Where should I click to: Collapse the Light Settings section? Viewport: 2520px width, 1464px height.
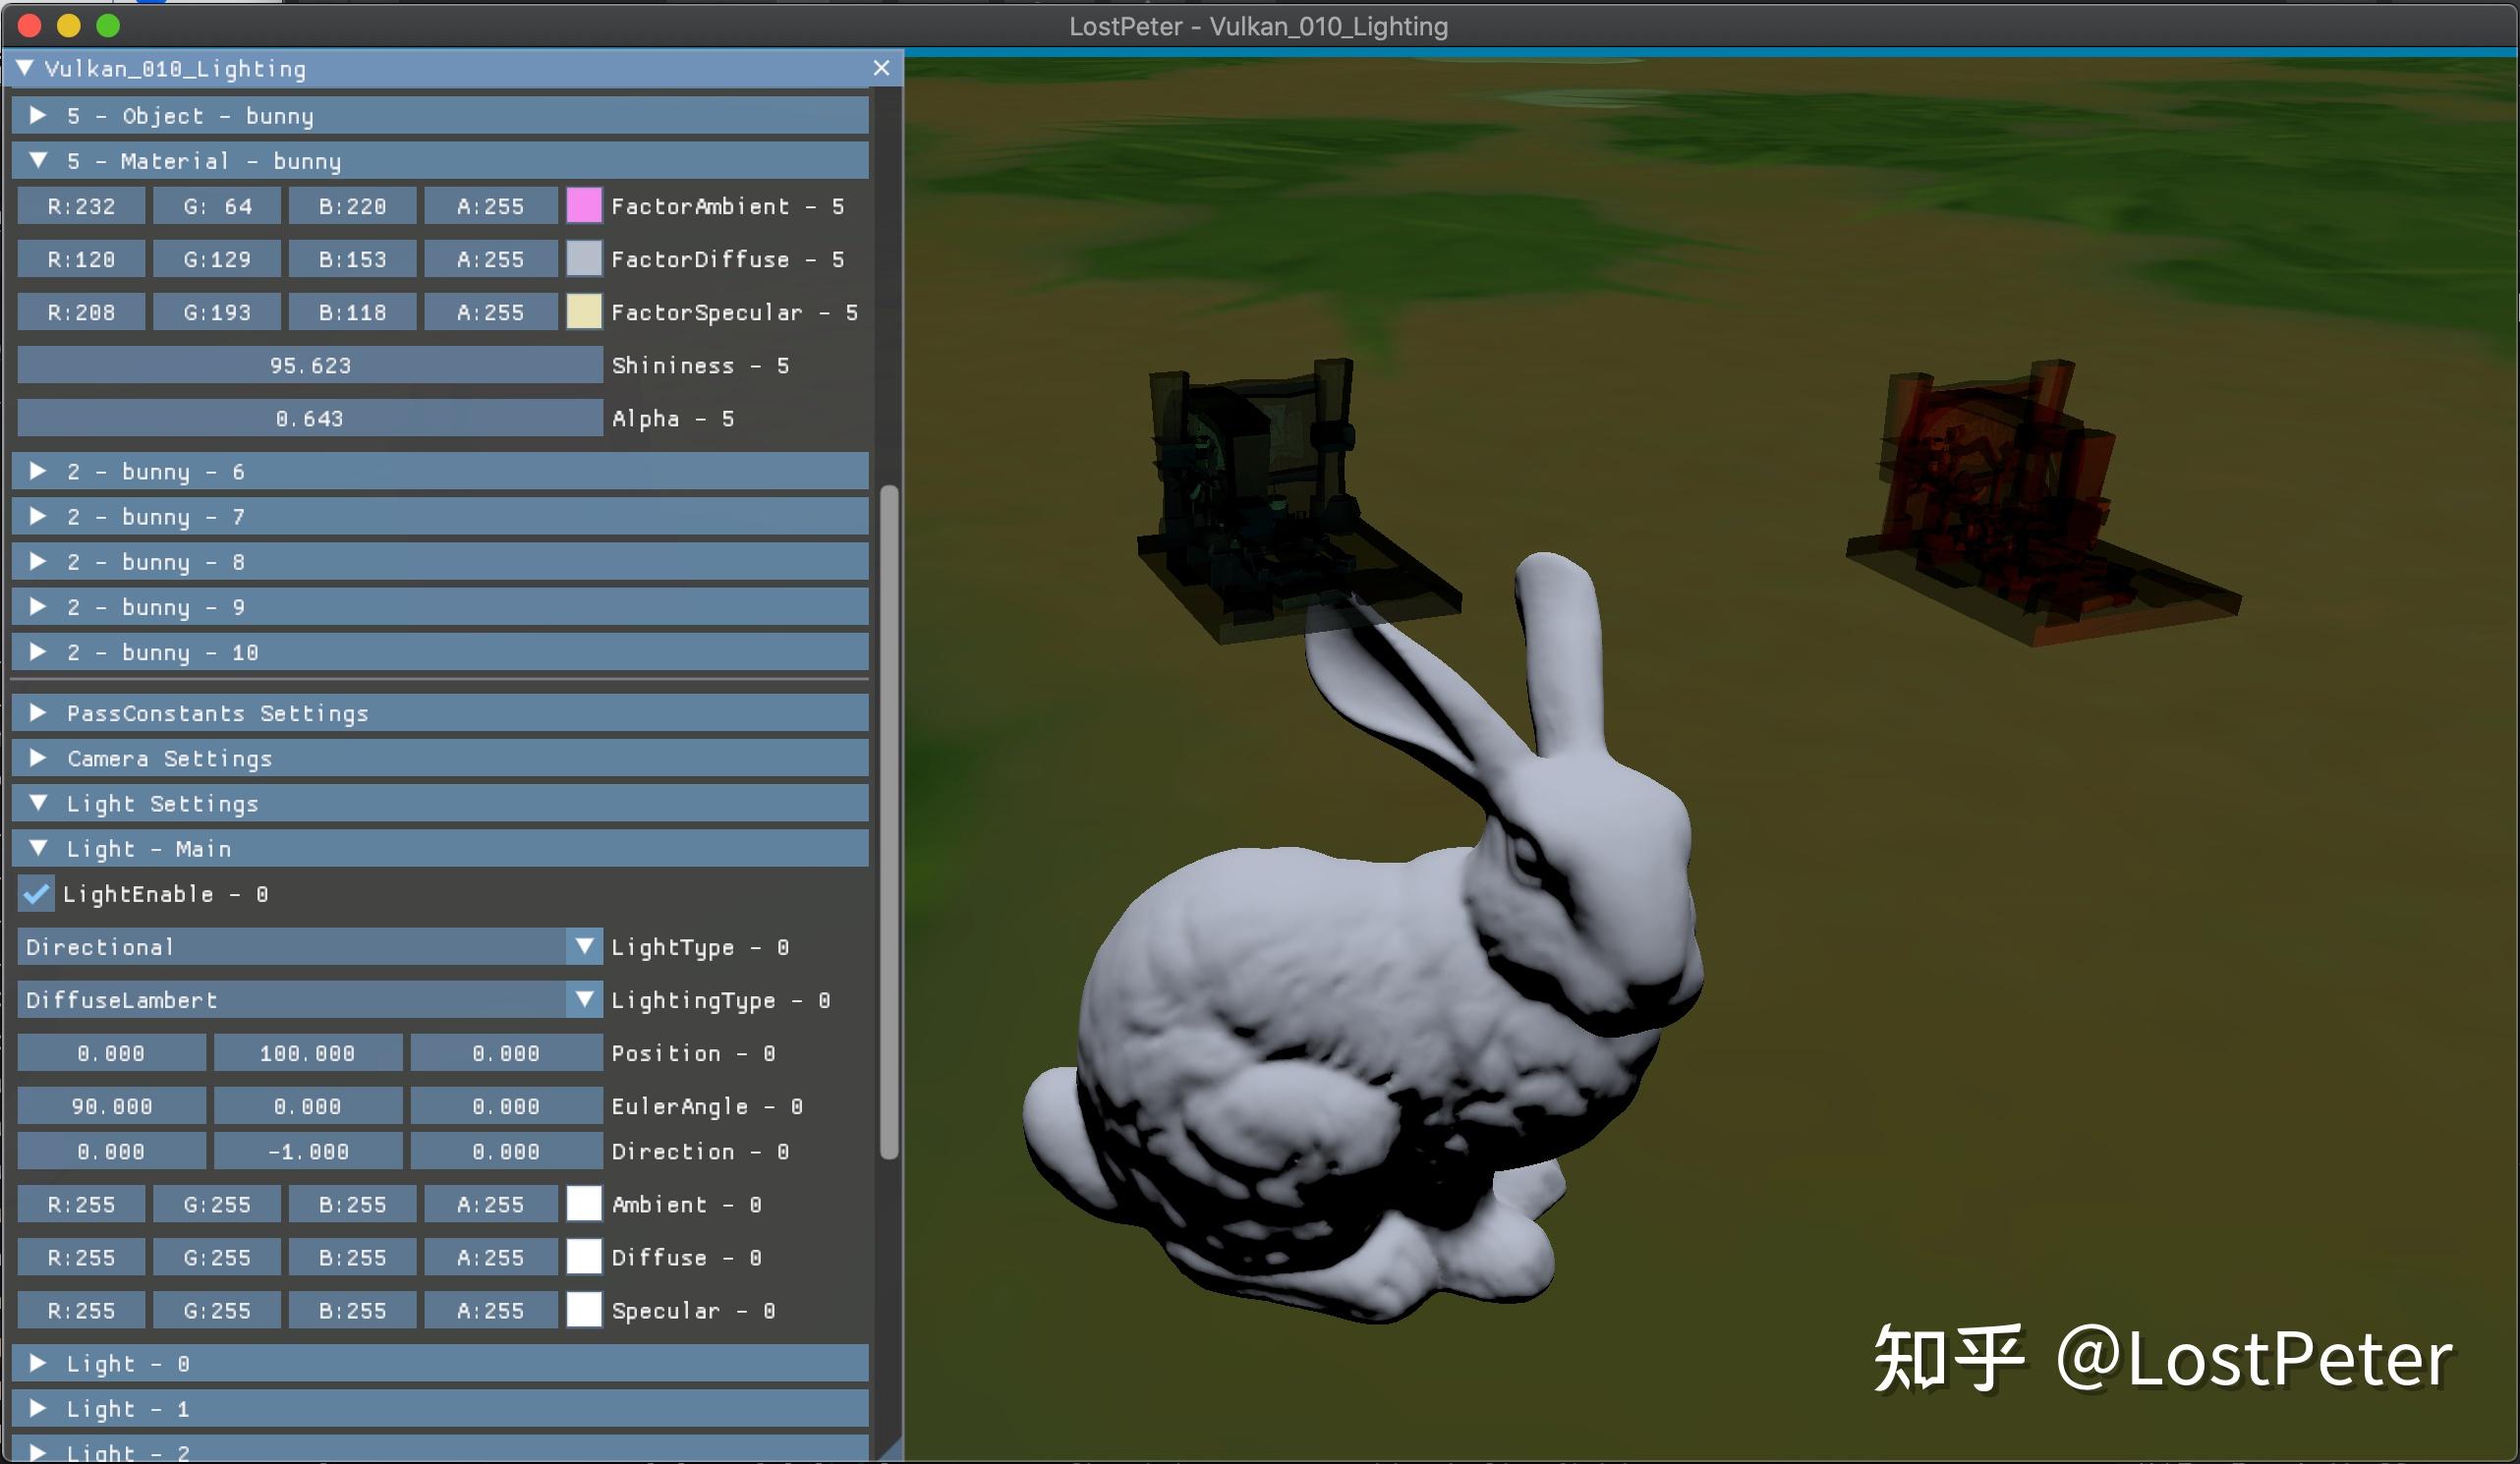(x=39, y=803)
